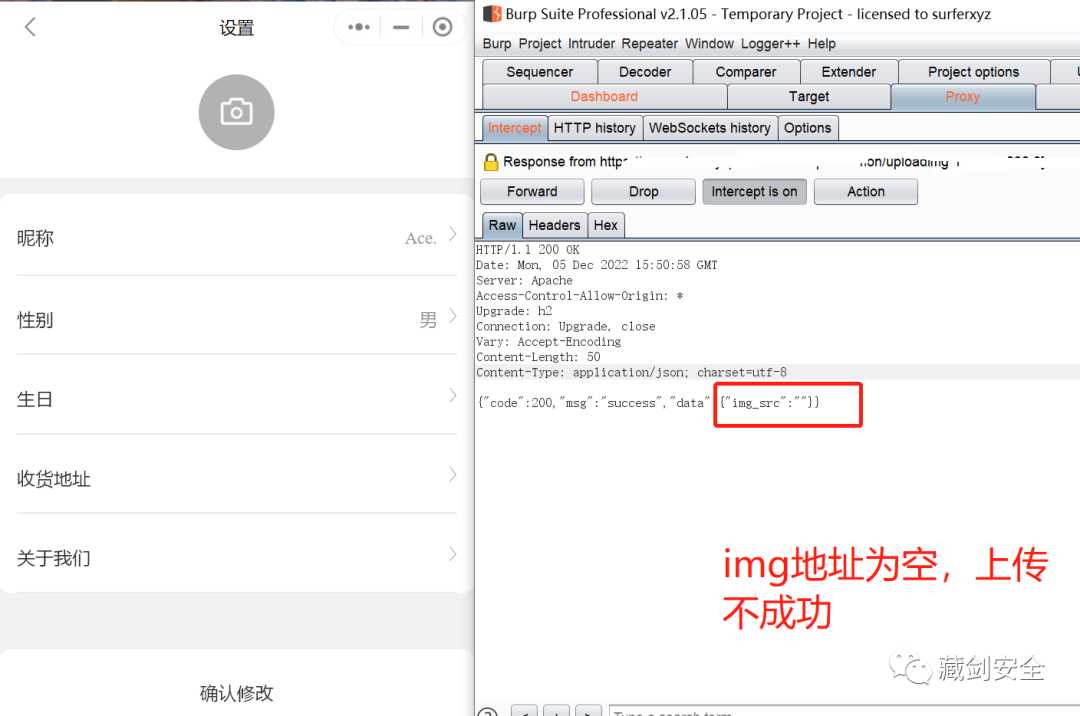Screen dimensions: 1080x716
Task: Select the Intercept sub-tab
Action: coord(515,128)
